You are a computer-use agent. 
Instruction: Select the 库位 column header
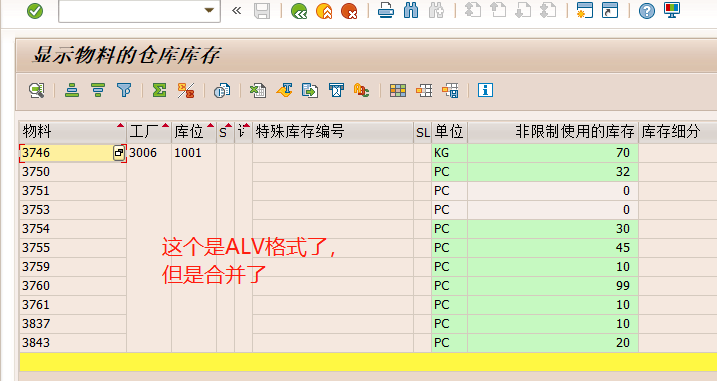tap(194, 132)
